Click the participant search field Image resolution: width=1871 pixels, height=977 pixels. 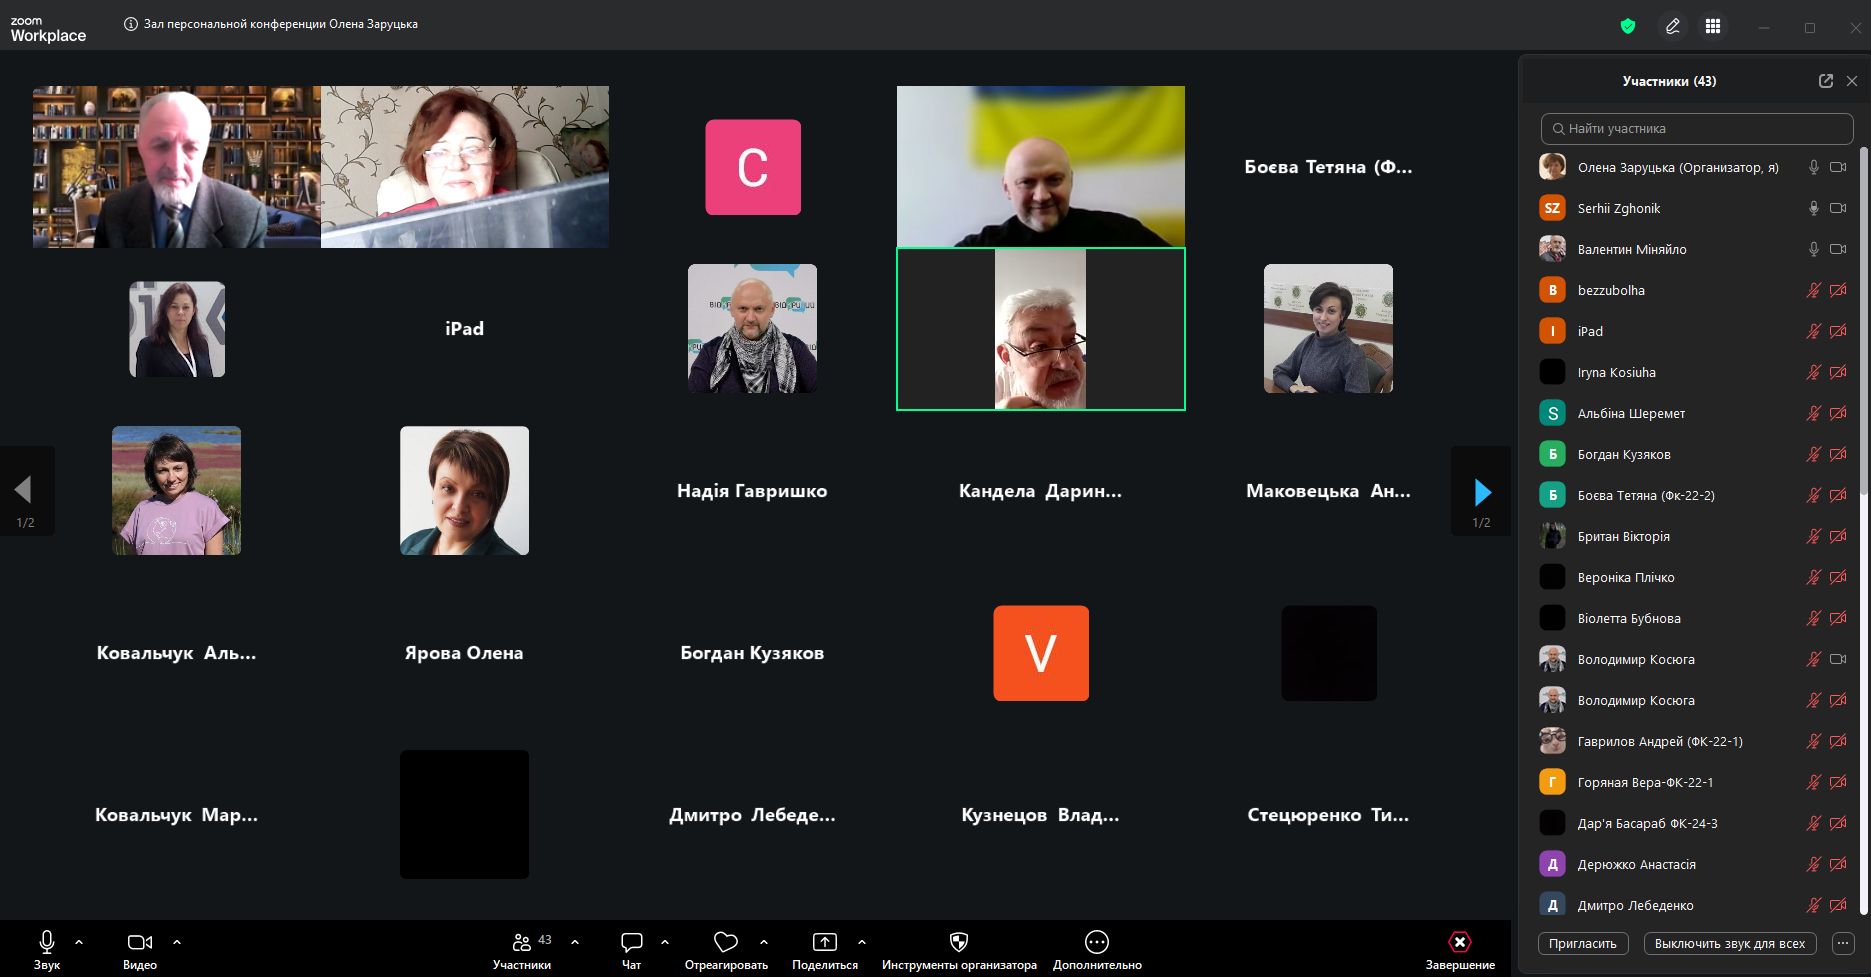[x=1697, y=129]
